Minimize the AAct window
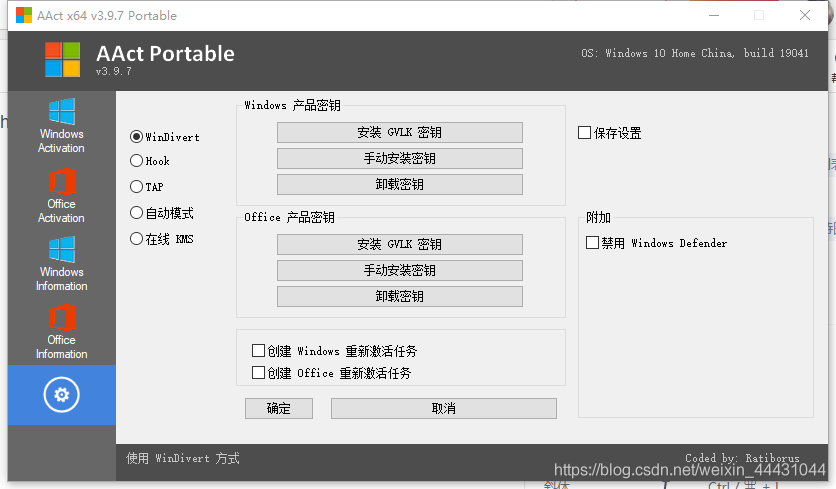 (x=714, y=15)
